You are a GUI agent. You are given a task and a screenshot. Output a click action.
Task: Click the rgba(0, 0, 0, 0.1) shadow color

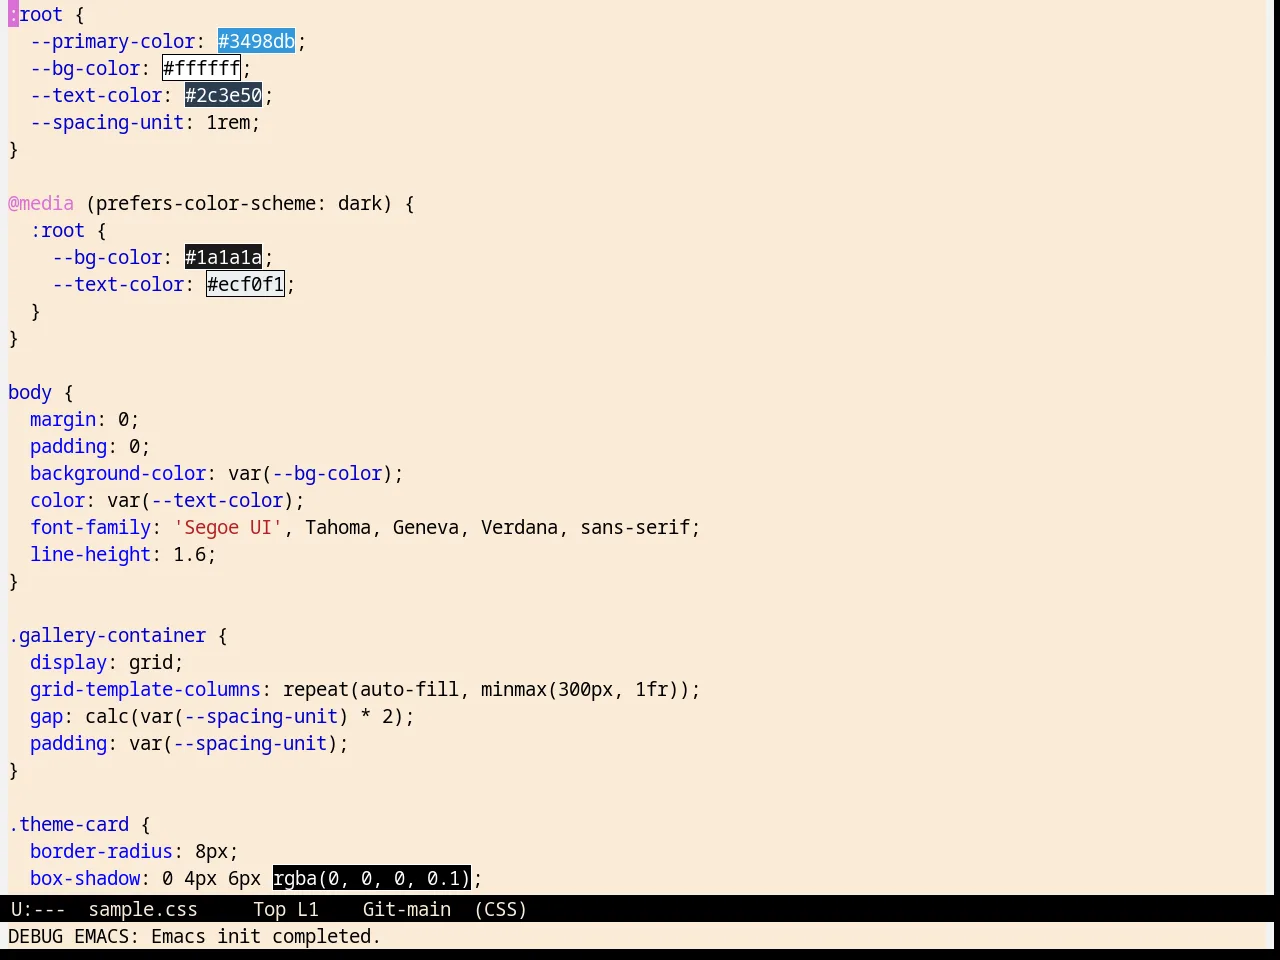(371, 878)
